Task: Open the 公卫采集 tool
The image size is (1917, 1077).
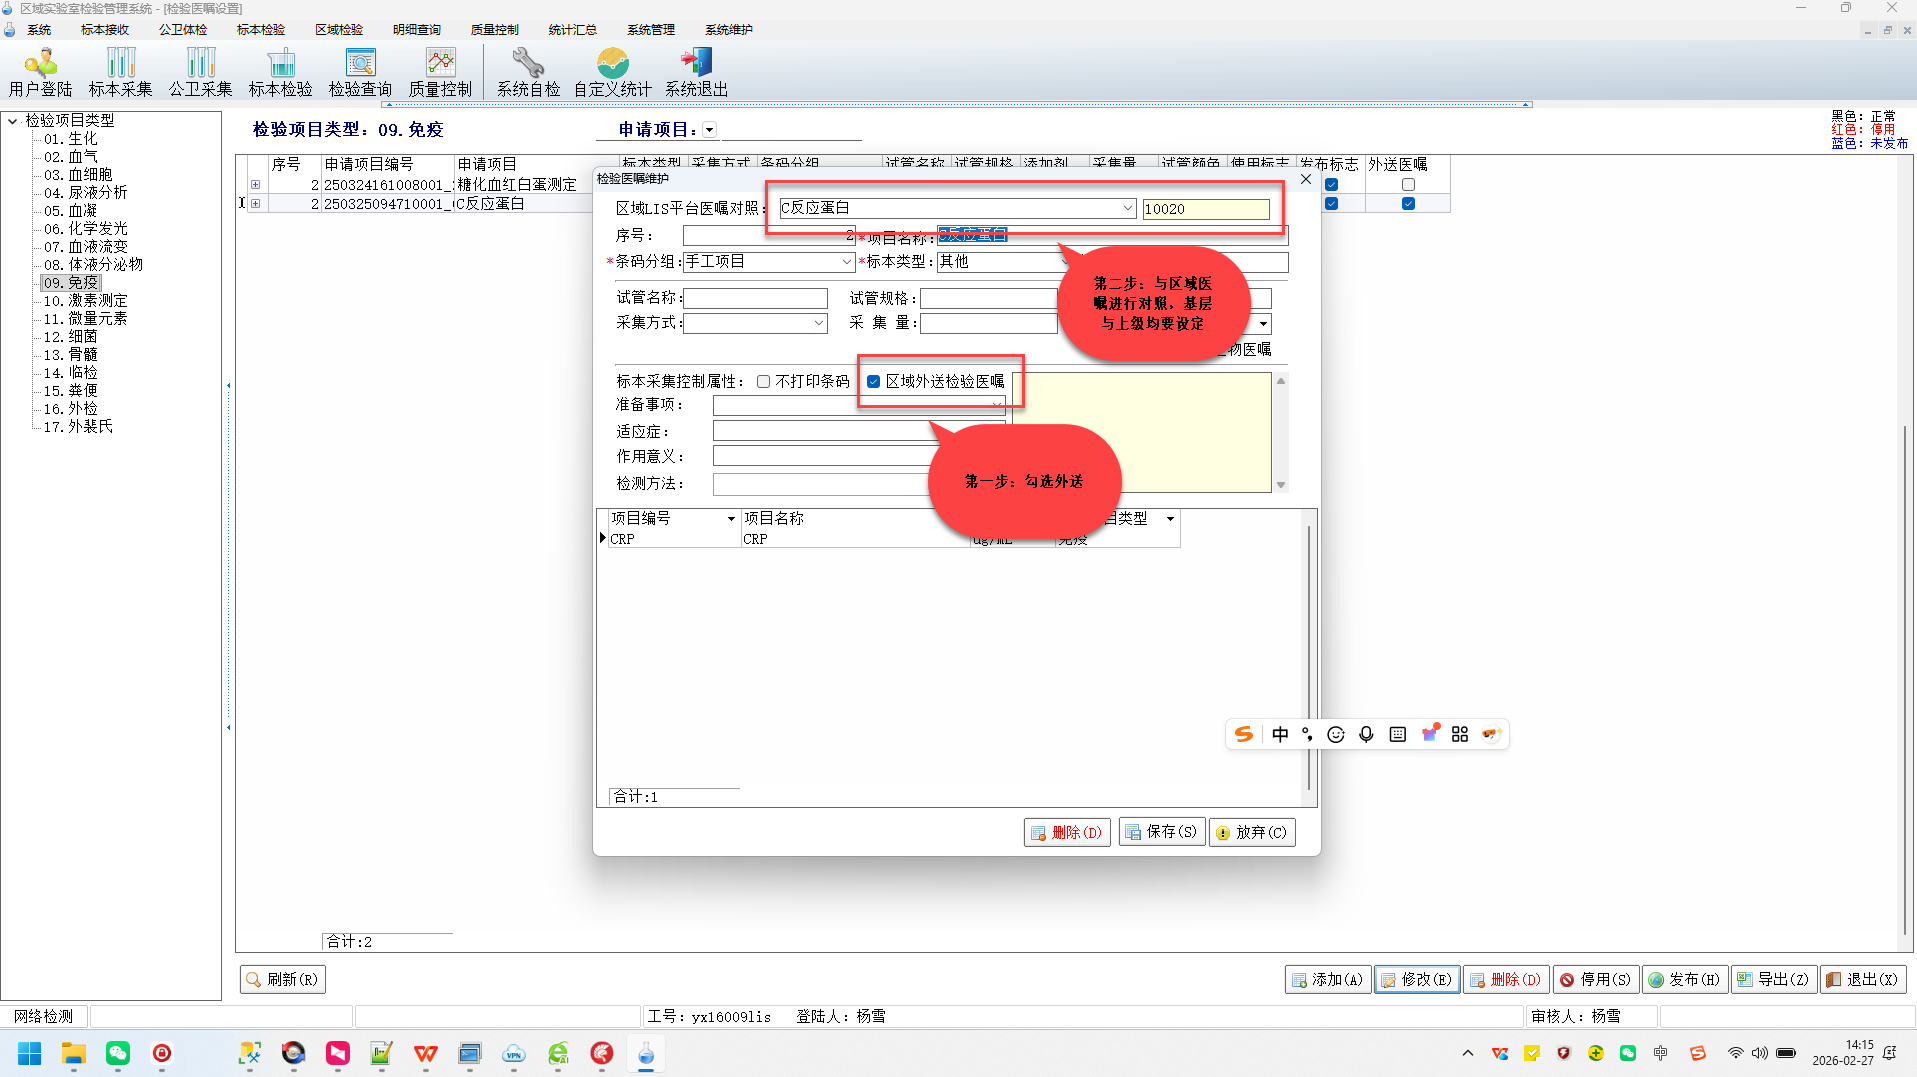Action: (200, 73)
